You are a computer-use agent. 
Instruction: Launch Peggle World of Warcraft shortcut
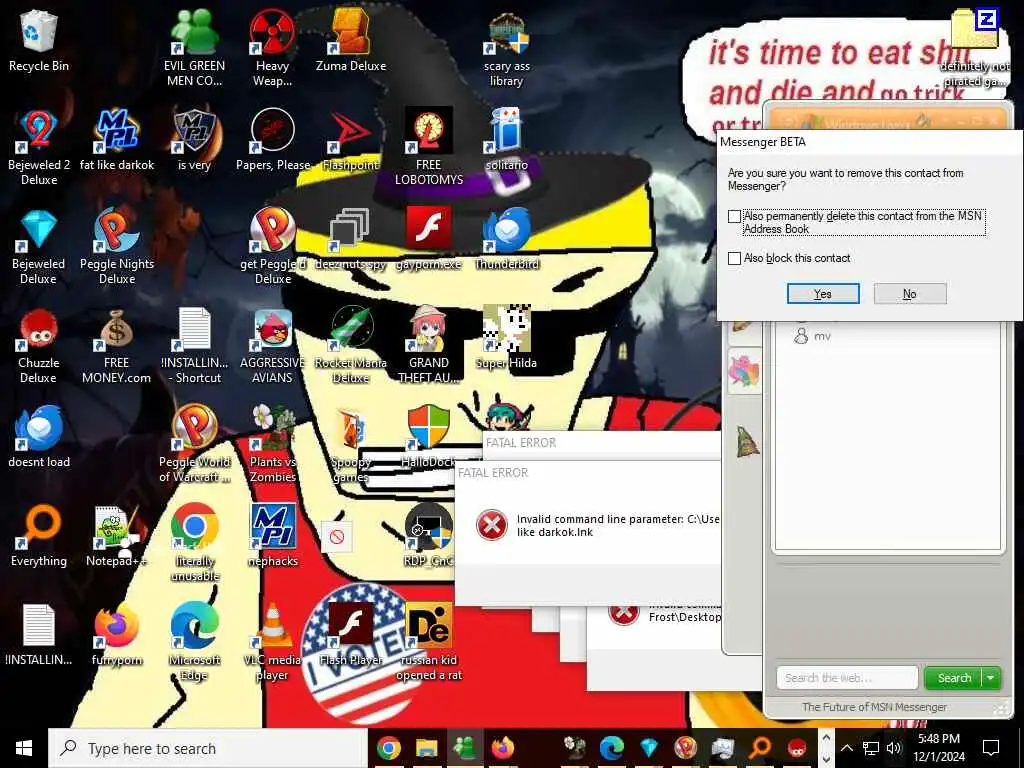[195, 445]
